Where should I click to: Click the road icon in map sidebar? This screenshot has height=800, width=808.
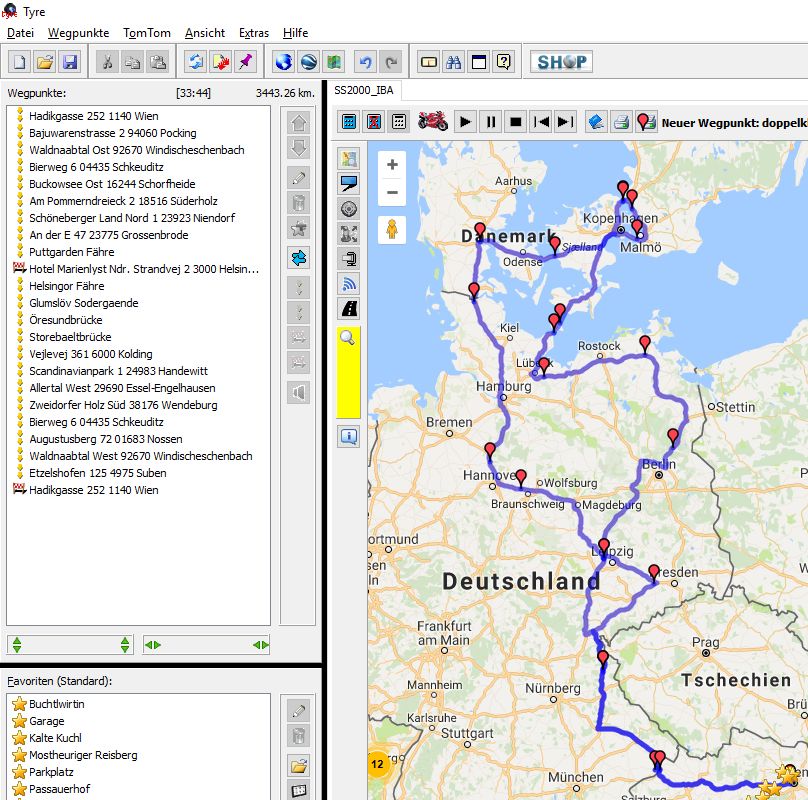(x=349, y=308)
